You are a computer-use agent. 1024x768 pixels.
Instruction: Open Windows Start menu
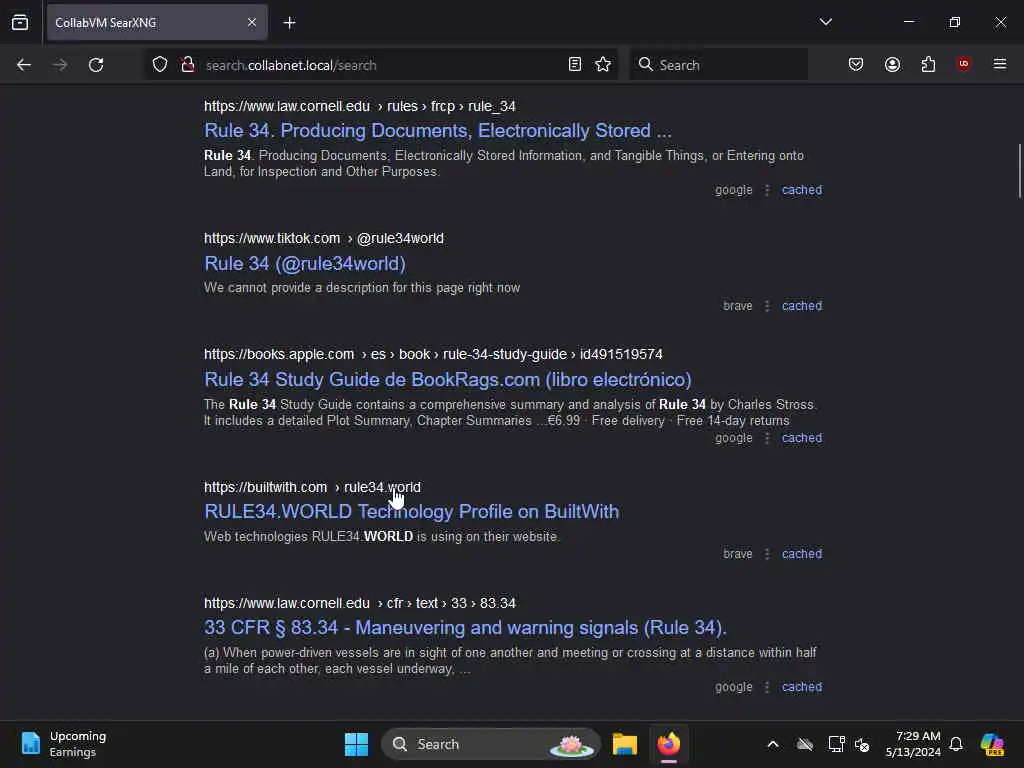(356, 744)
